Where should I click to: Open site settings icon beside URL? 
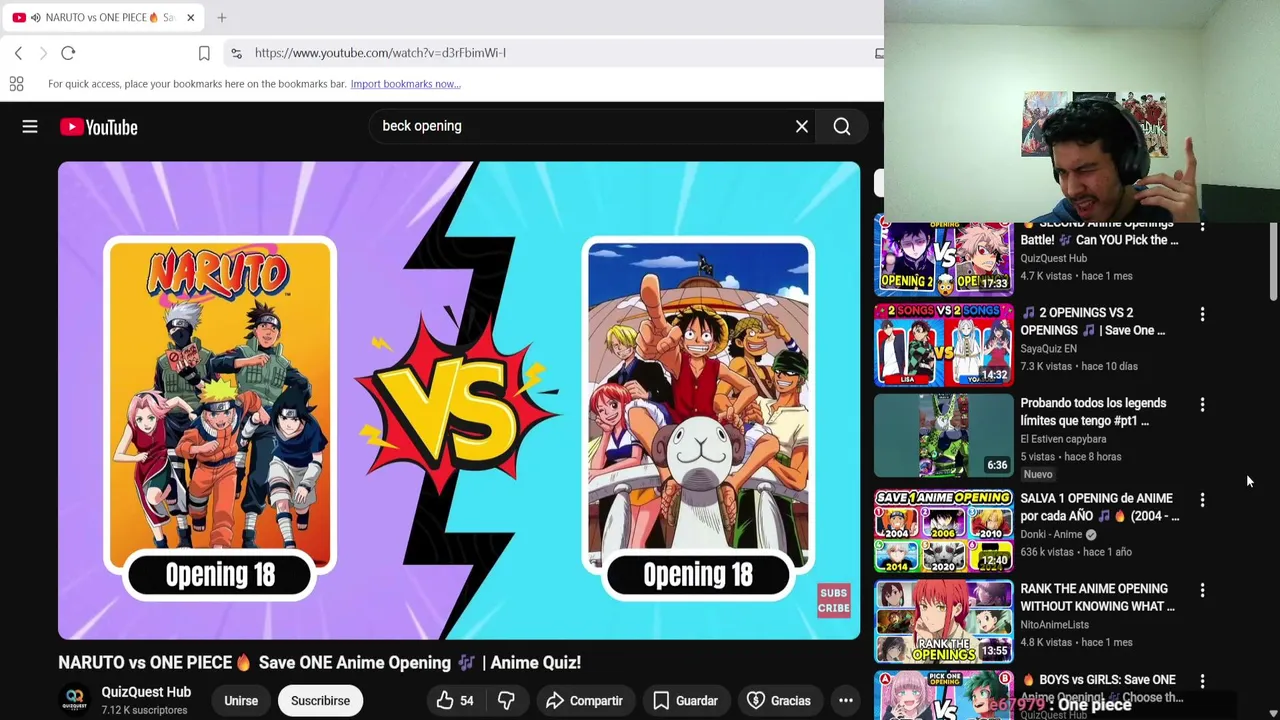(x=236, y=53)
